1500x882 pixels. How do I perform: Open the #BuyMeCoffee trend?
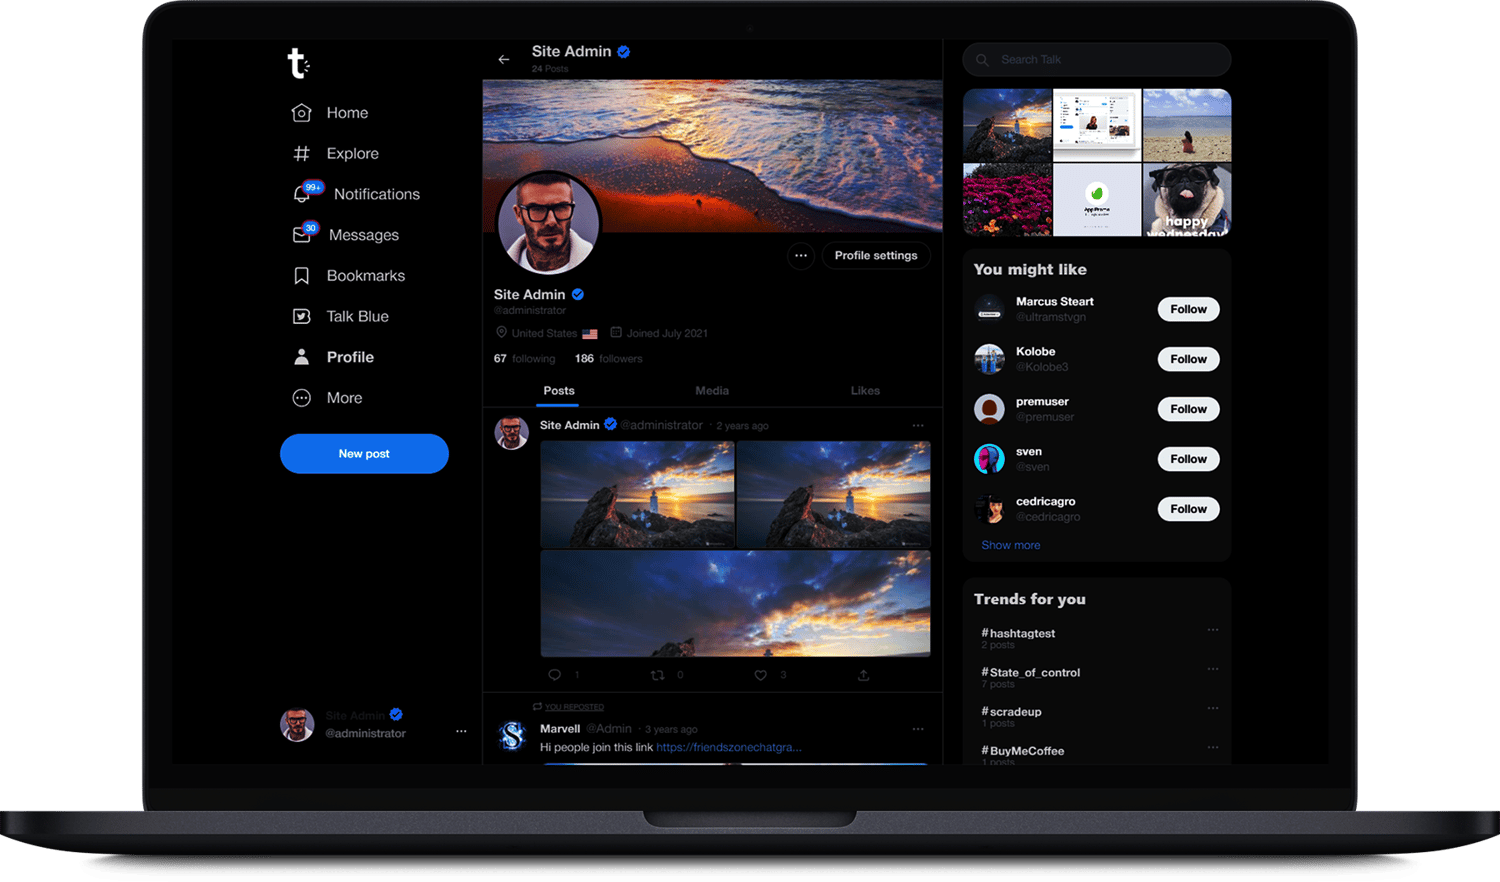click(x=1023, y=751)
